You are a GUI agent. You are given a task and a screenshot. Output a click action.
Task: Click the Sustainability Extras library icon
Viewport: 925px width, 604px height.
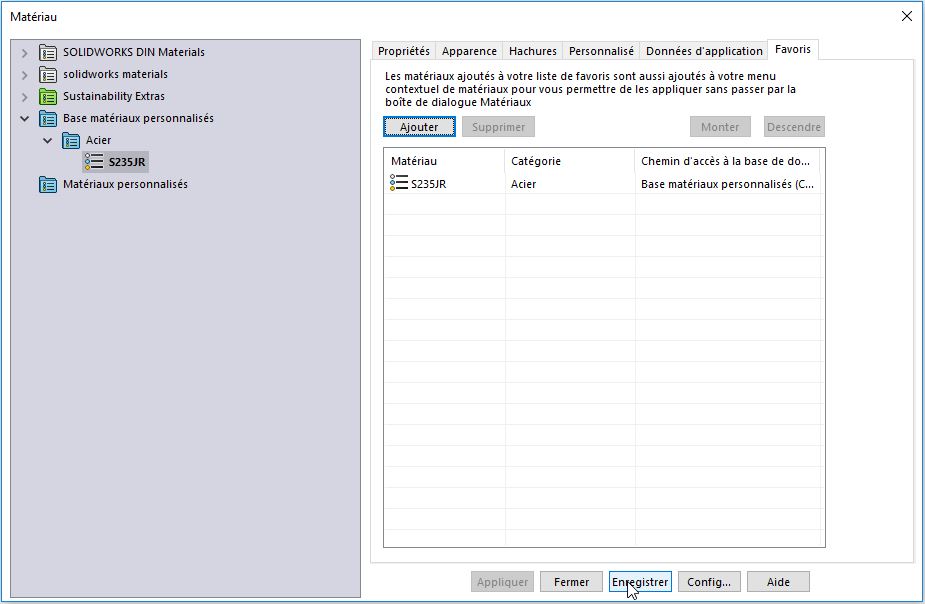point(48,96)
